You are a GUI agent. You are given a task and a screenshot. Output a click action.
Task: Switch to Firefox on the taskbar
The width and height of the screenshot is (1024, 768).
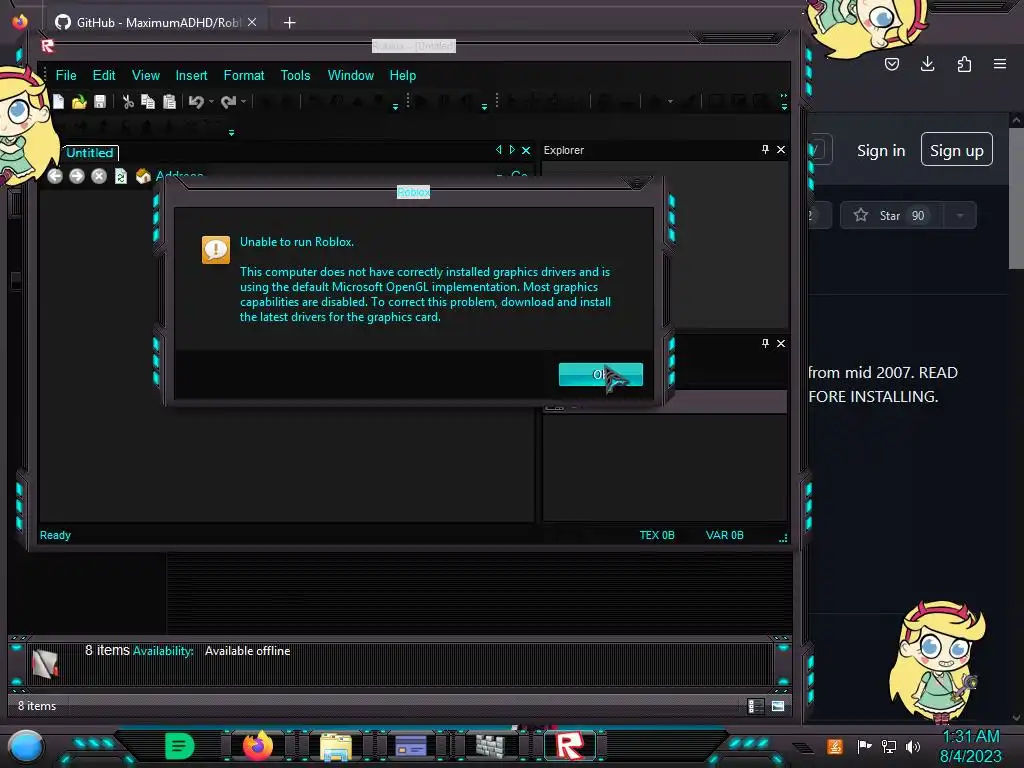(x=257, y=745)
